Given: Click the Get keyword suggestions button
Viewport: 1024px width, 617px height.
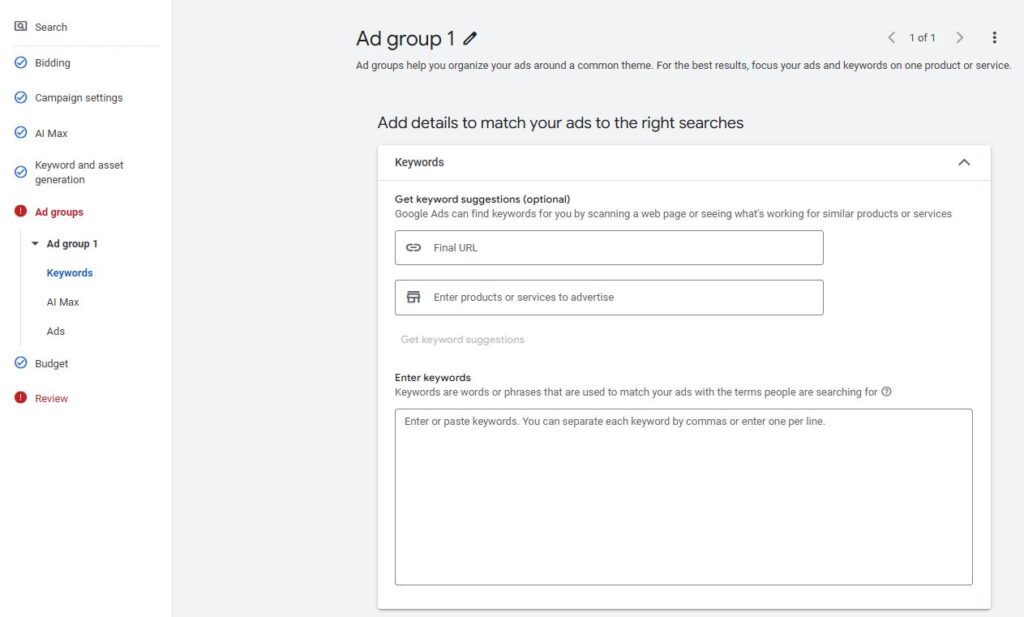Looking at the screenshot, I should coord(463,340).
